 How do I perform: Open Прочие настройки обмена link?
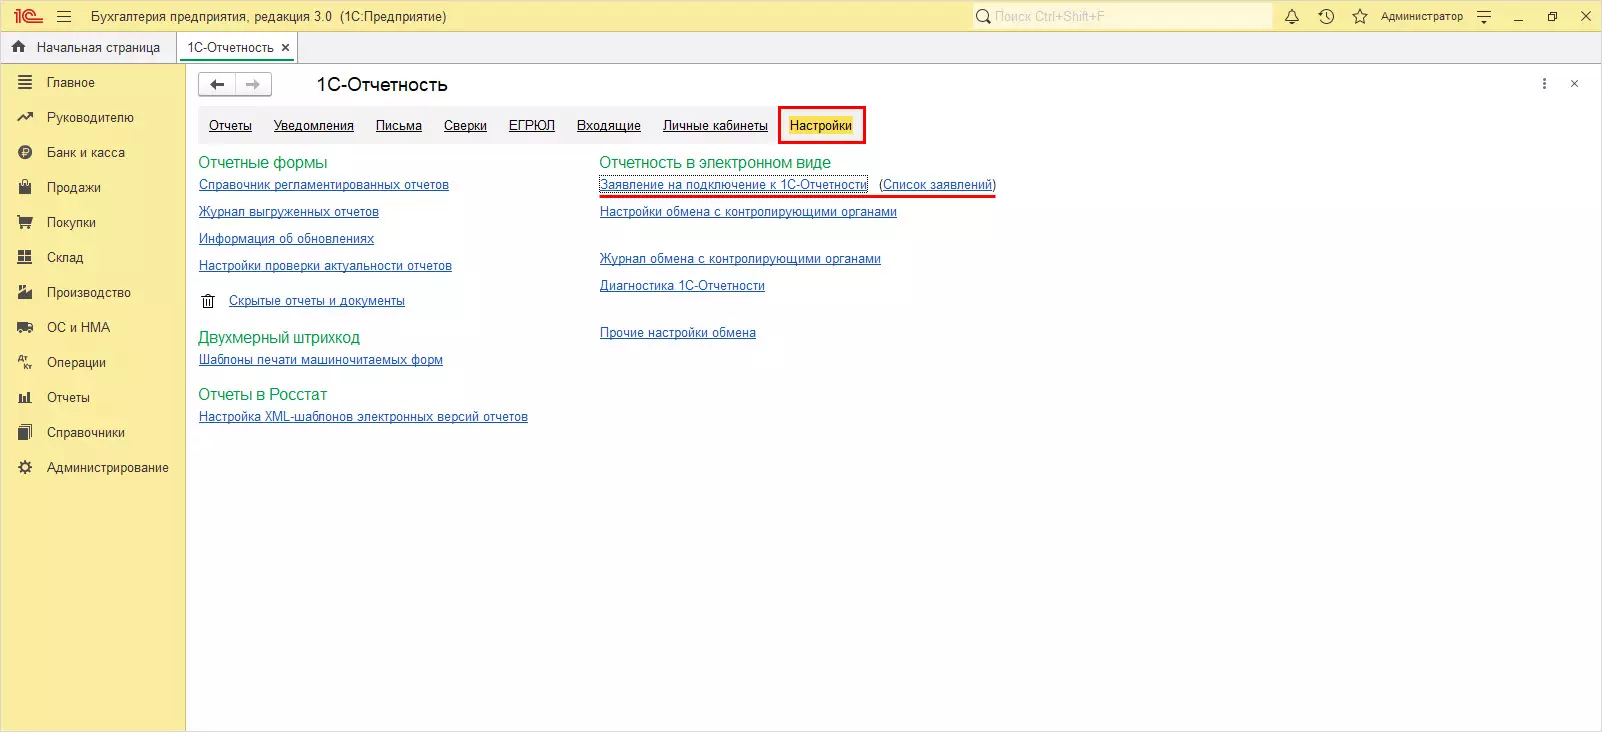[678, 332]
